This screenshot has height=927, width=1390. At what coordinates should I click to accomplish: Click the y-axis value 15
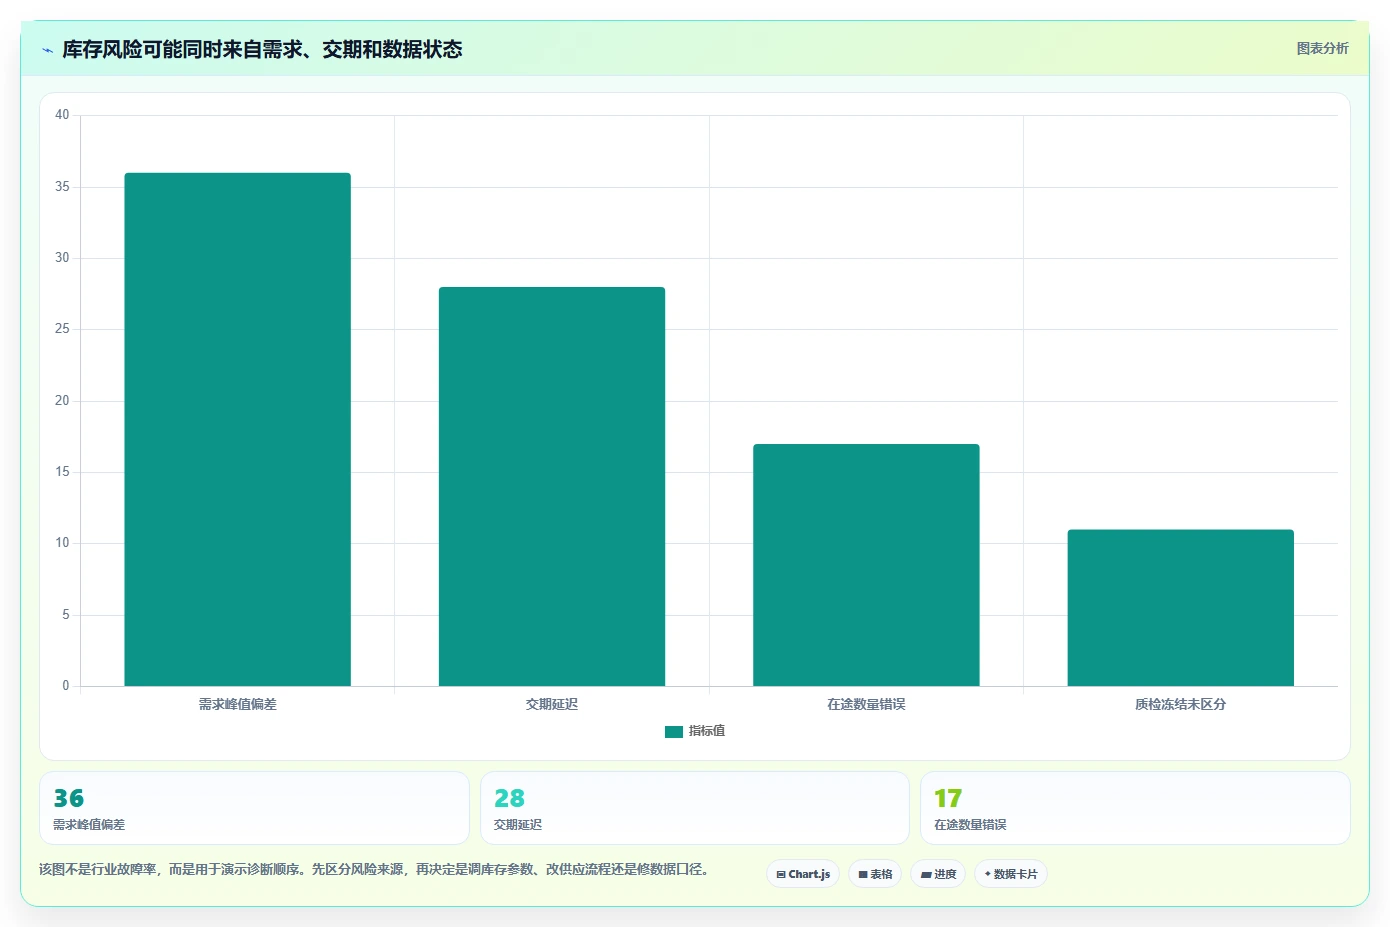click(x=62, y=472)
